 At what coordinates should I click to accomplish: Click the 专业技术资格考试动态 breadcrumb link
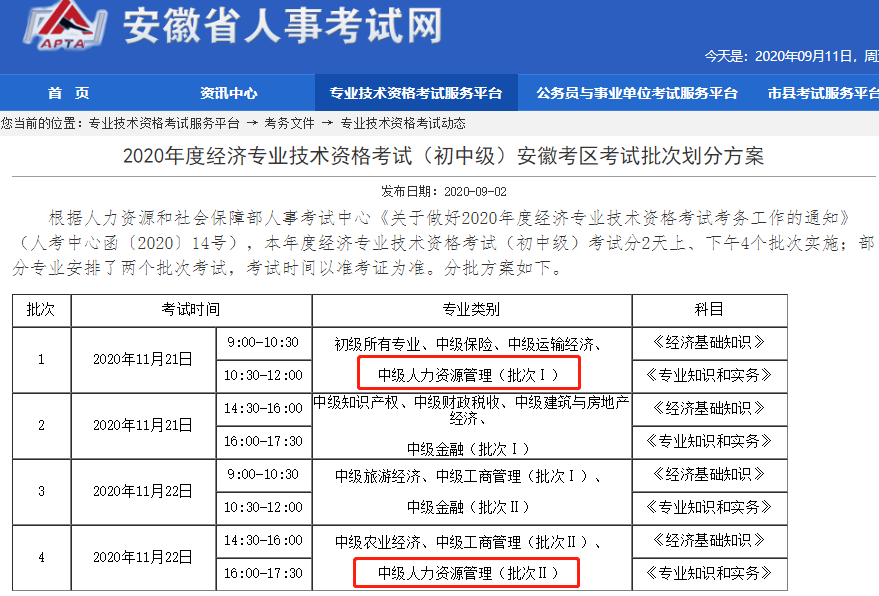tap(403, 124)
